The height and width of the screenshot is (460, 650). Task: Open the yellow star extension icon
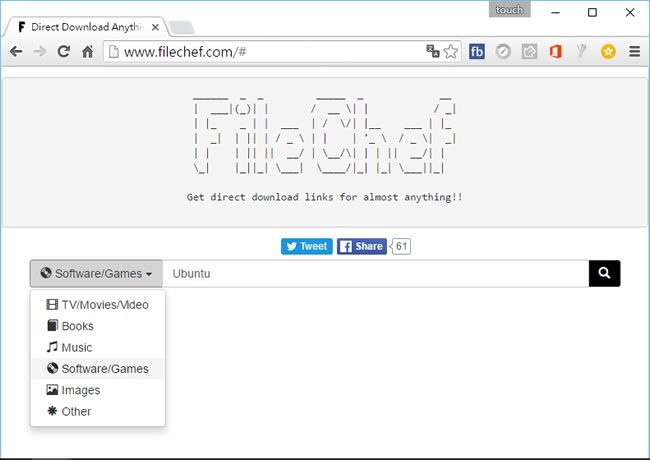point(608,52)
